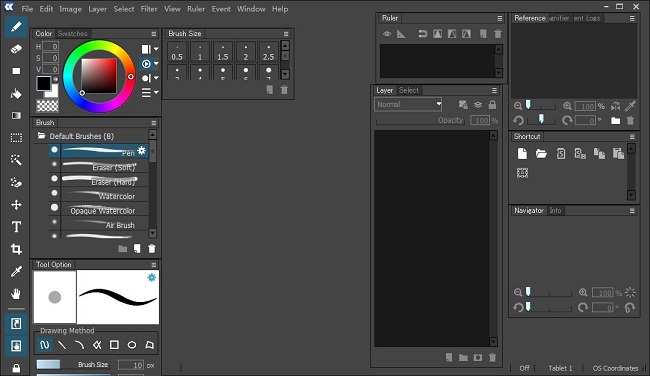
Task: Open the Navigator panel options menu
Action: (632, 211)
